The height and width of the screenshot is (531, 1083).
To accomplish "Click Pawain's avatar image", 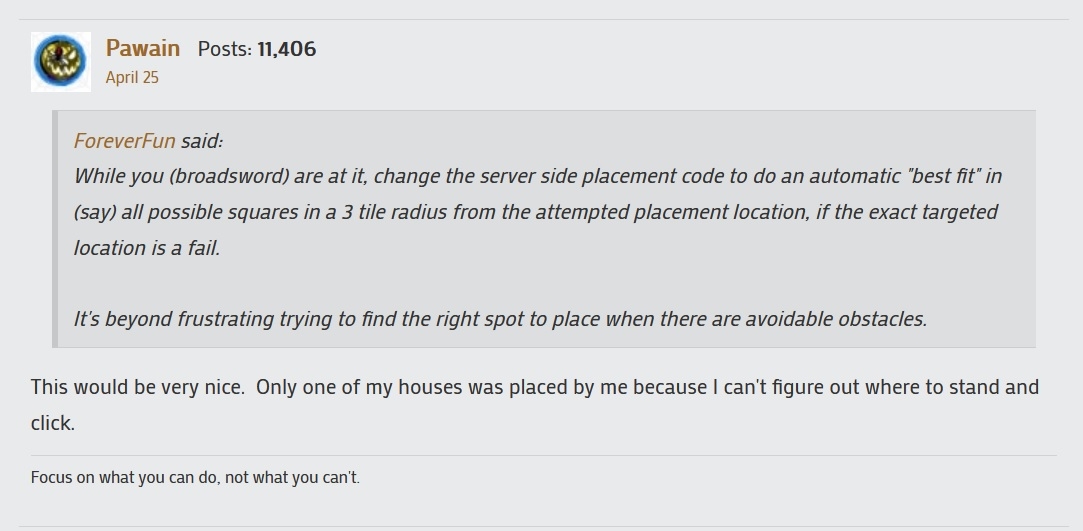I will coord(60,61).
